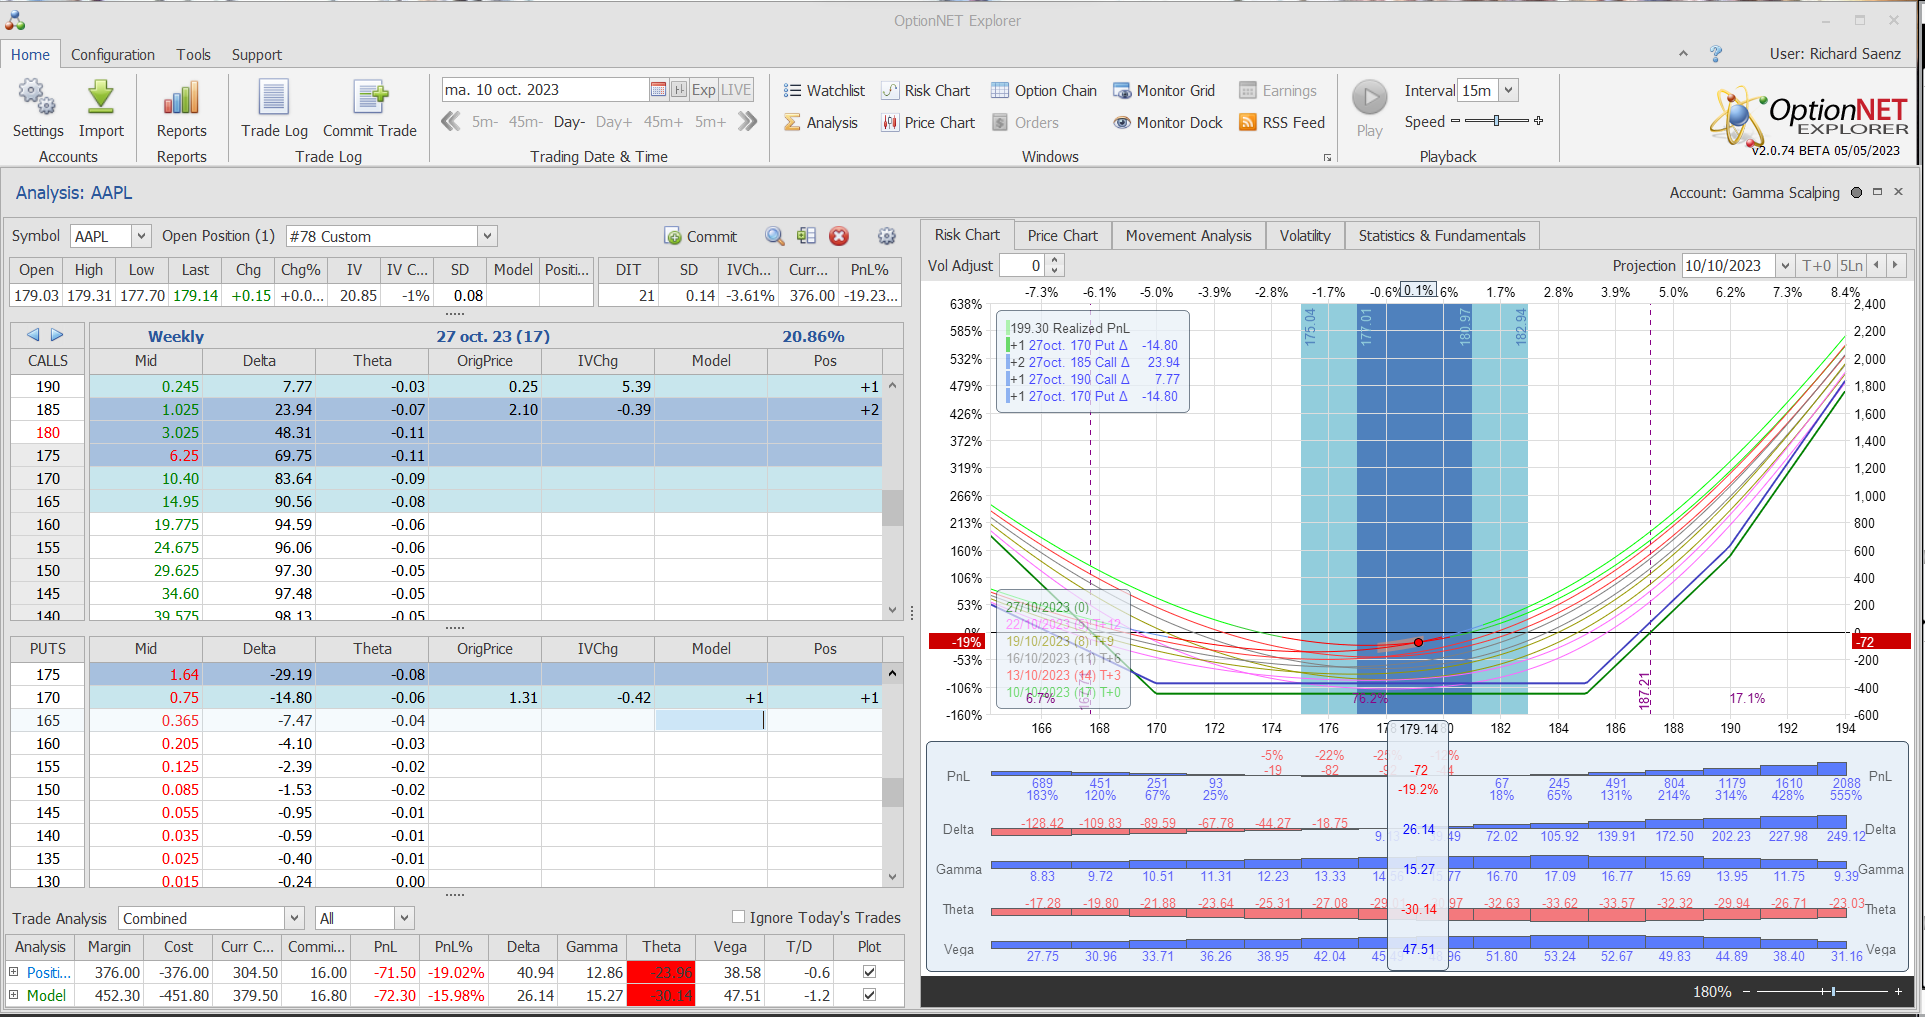Switch to the Price Chart tab
The width and height of the screenshot is (1925, 1017).
[x=1062, y=236]
